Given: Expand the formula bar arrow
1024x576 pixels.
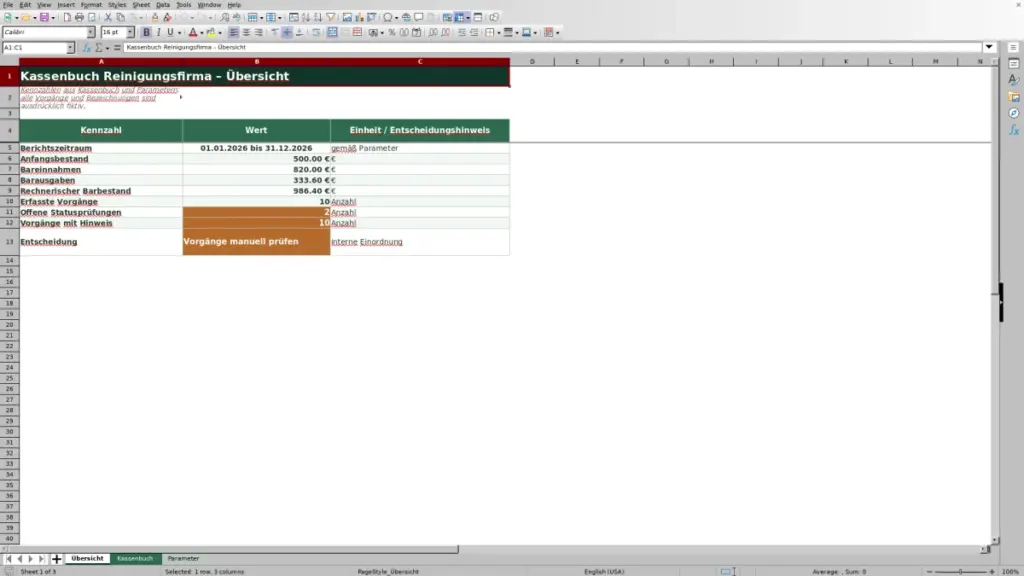Looking at the screenshot, I should click(989, 47).
